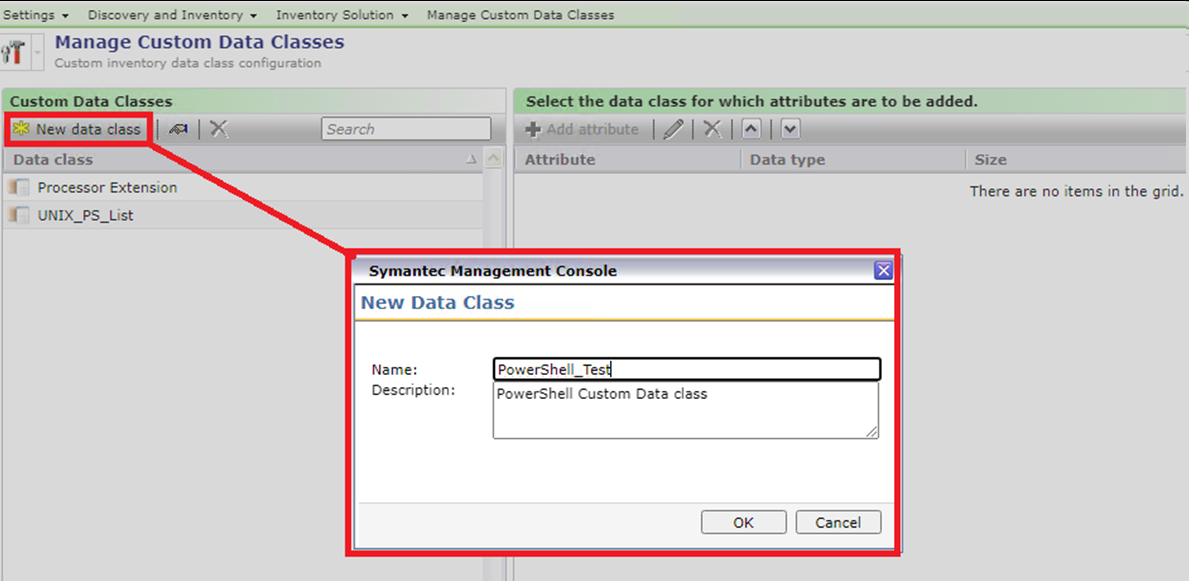The image size is (1189, 581).
Task: Click the Processor Extension row icon
Action: [x=20, y=187]
